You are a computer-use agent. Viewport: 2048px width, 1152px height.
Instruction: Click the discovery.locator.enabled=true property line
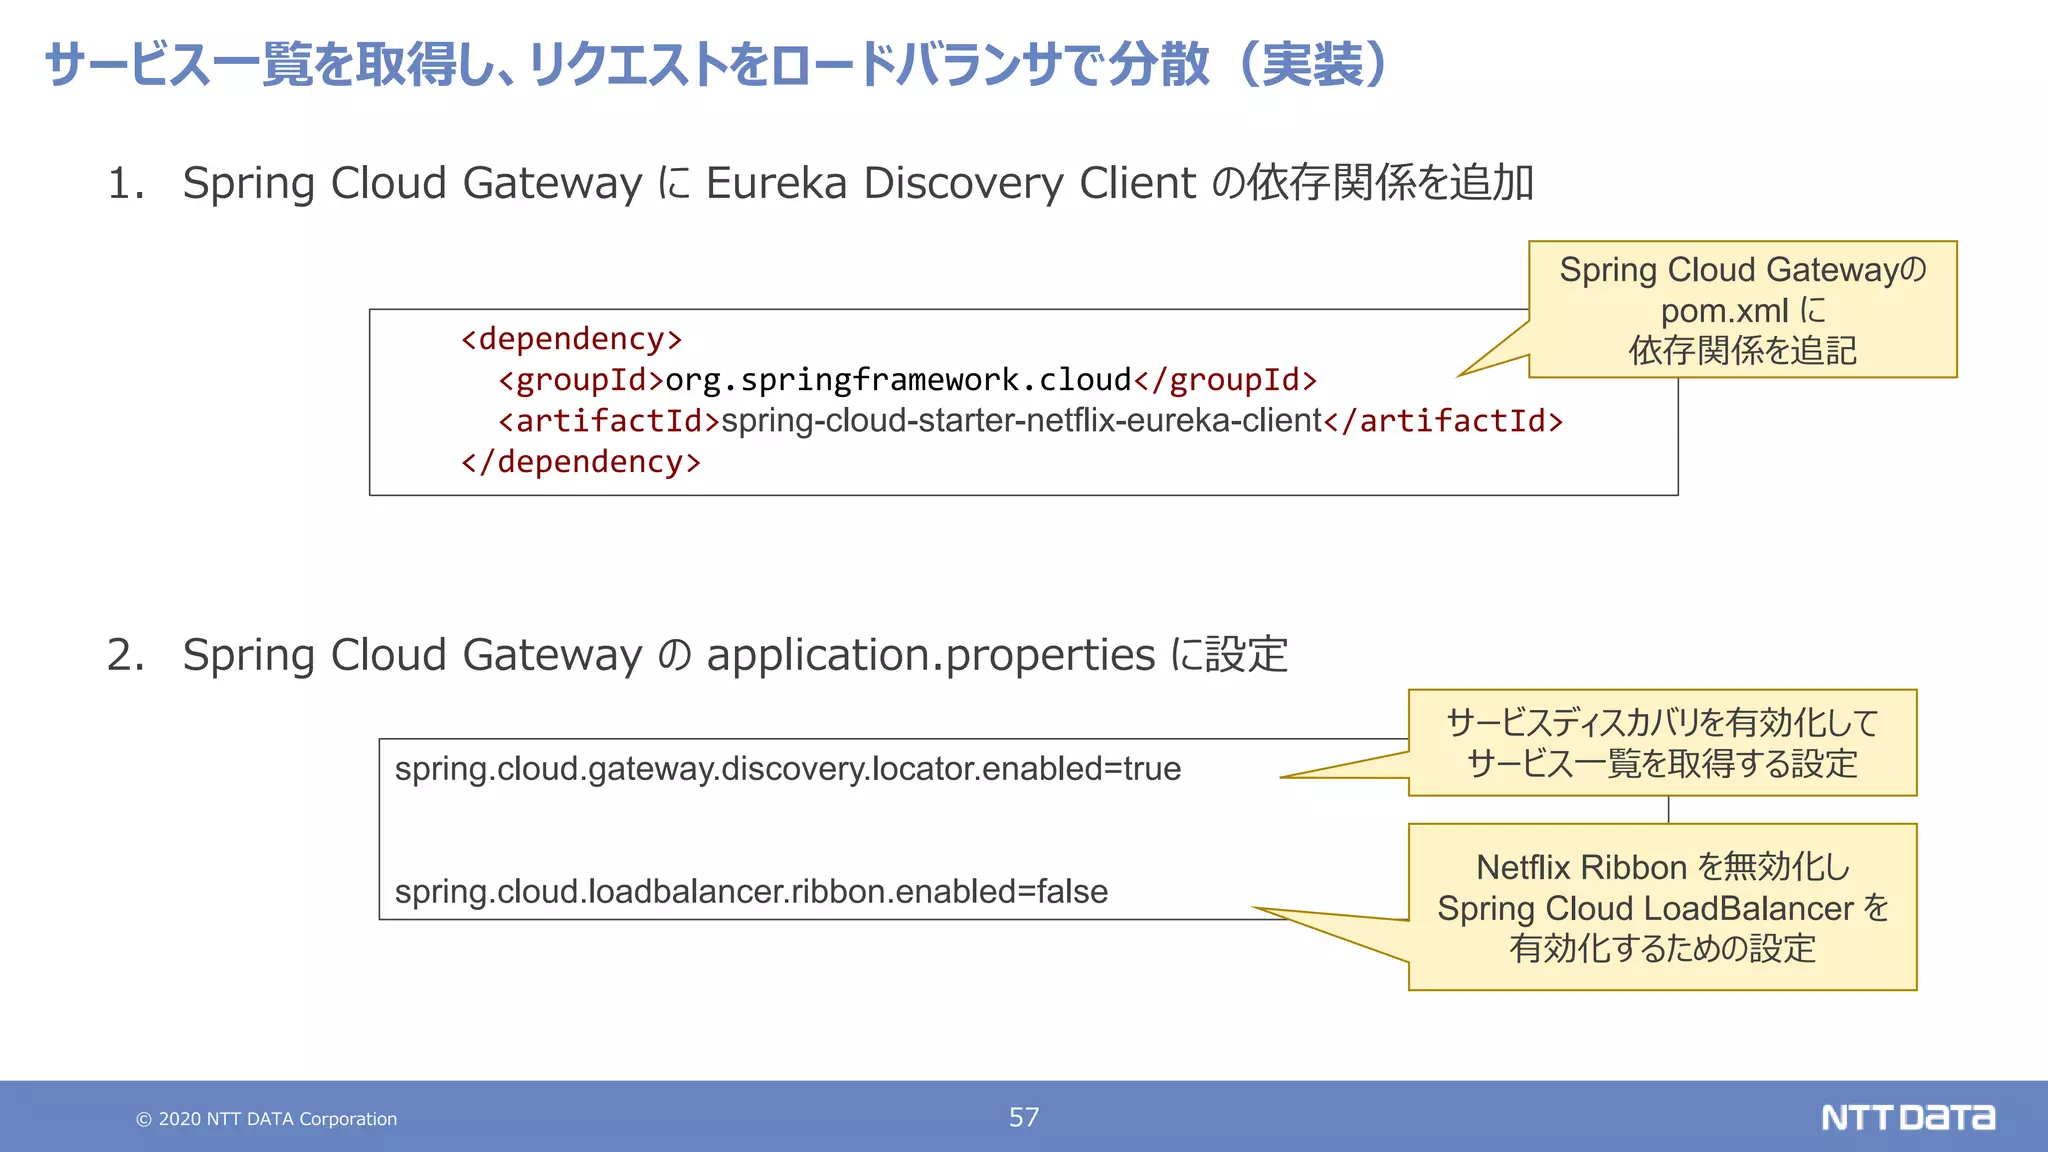(787, 769)
